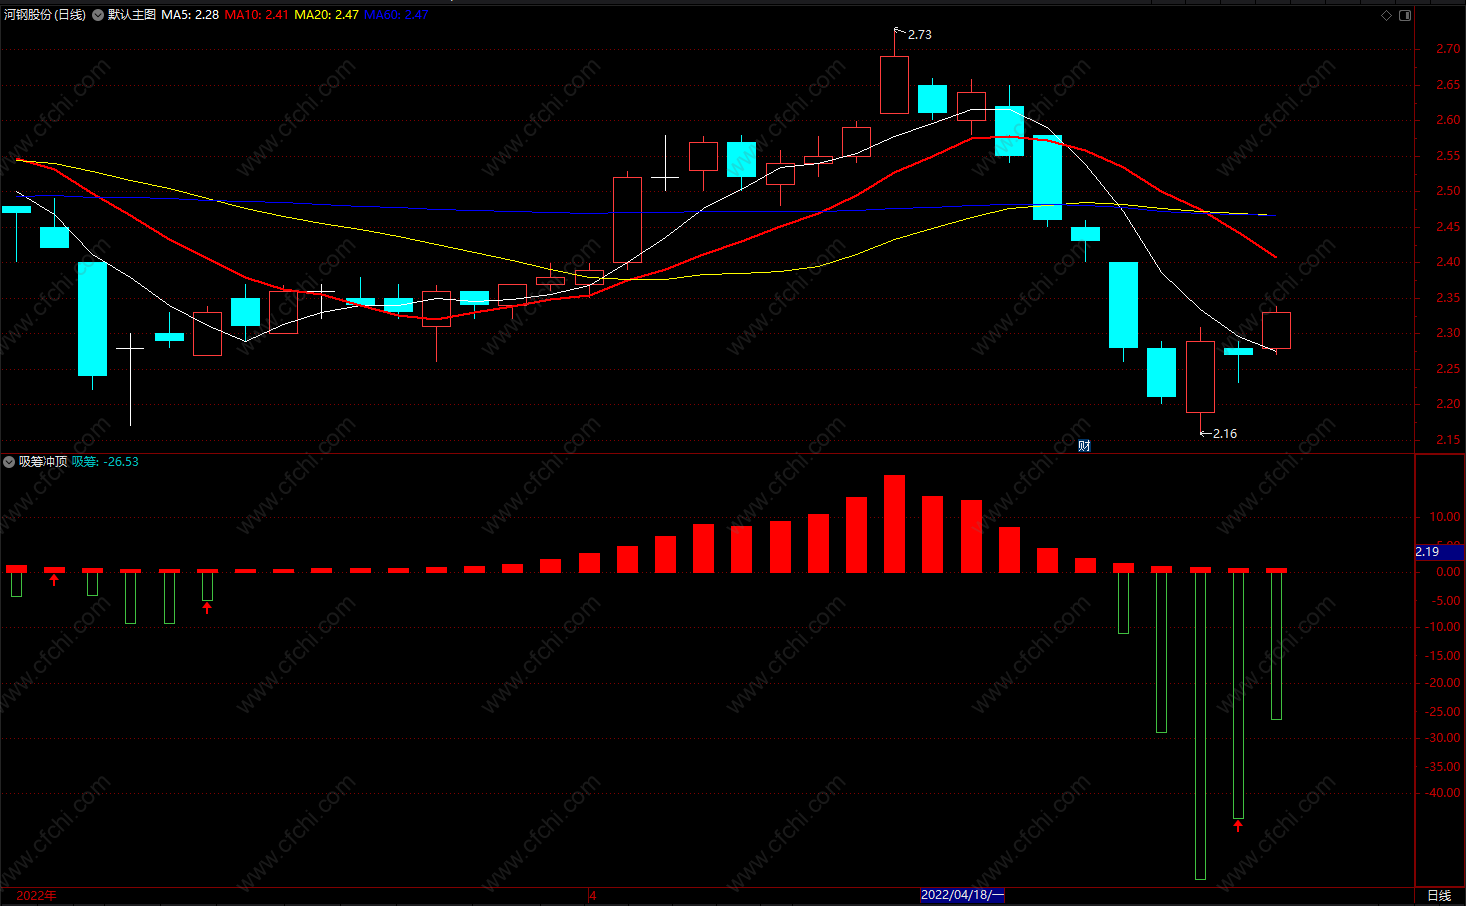Click the 吸筹: -26.53 indicator value
Screen dimensions: 1466x906
point(105,462)
